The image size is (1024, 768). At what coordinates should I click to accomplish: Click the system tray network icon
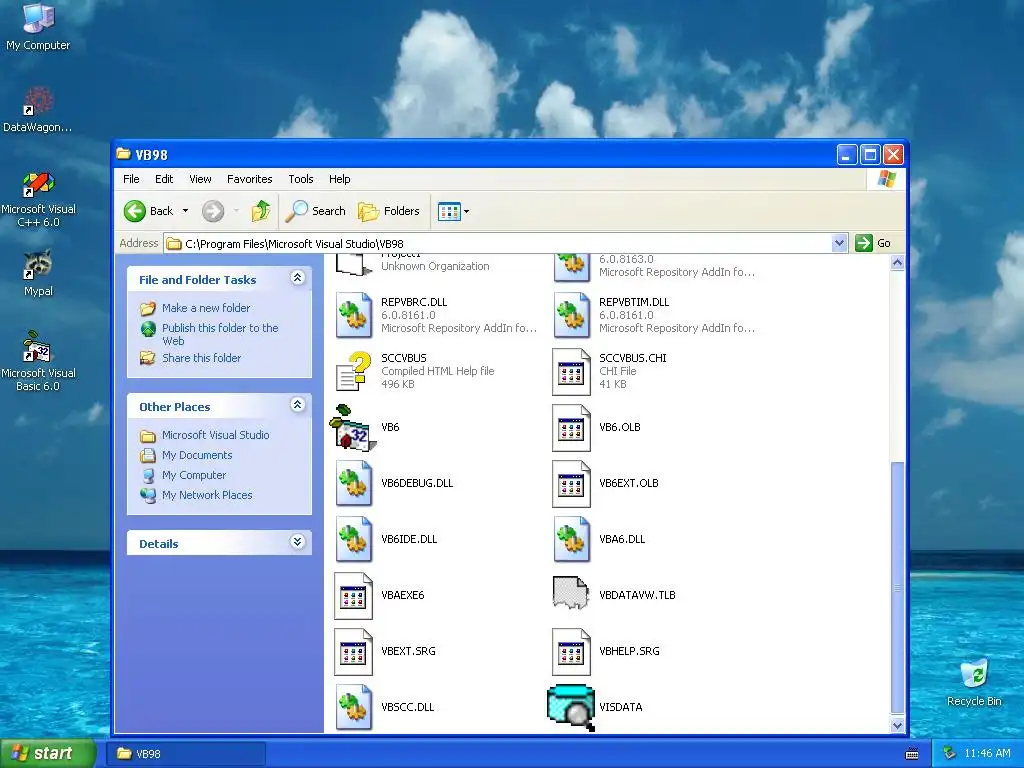click(x=950, y=754)
